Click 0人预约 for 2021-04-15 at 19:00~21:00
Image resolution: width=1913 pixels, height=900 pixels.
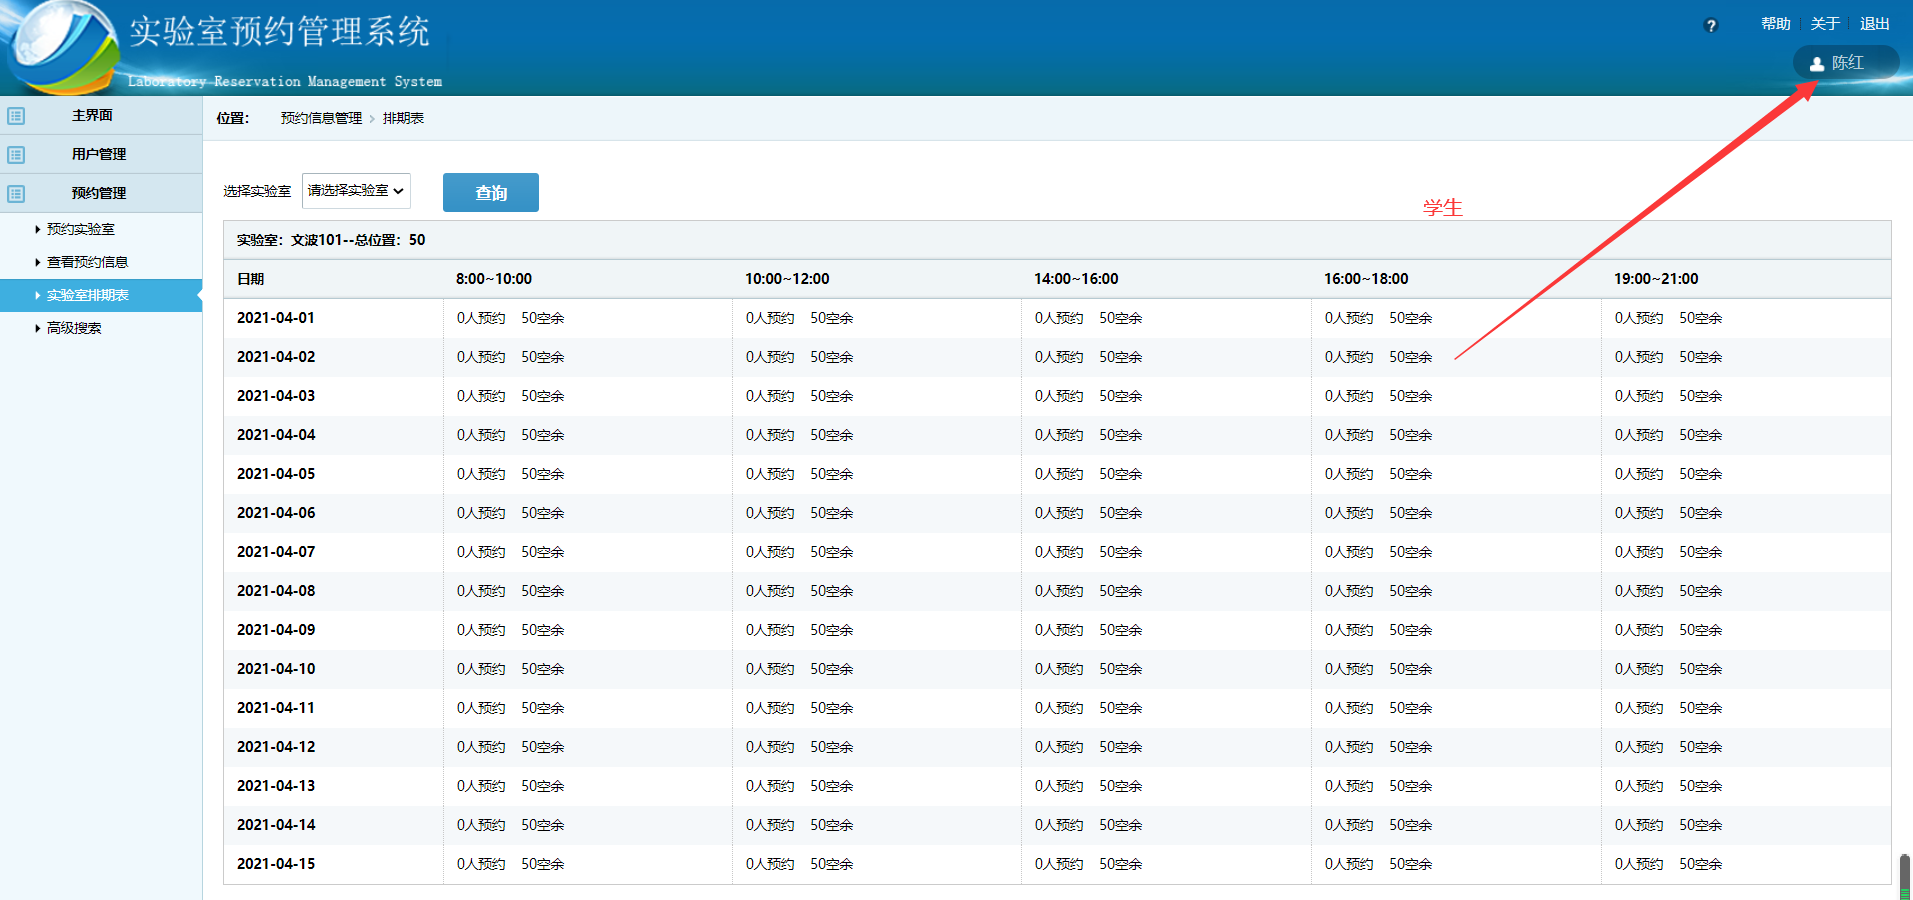[x=1639, y=864]
